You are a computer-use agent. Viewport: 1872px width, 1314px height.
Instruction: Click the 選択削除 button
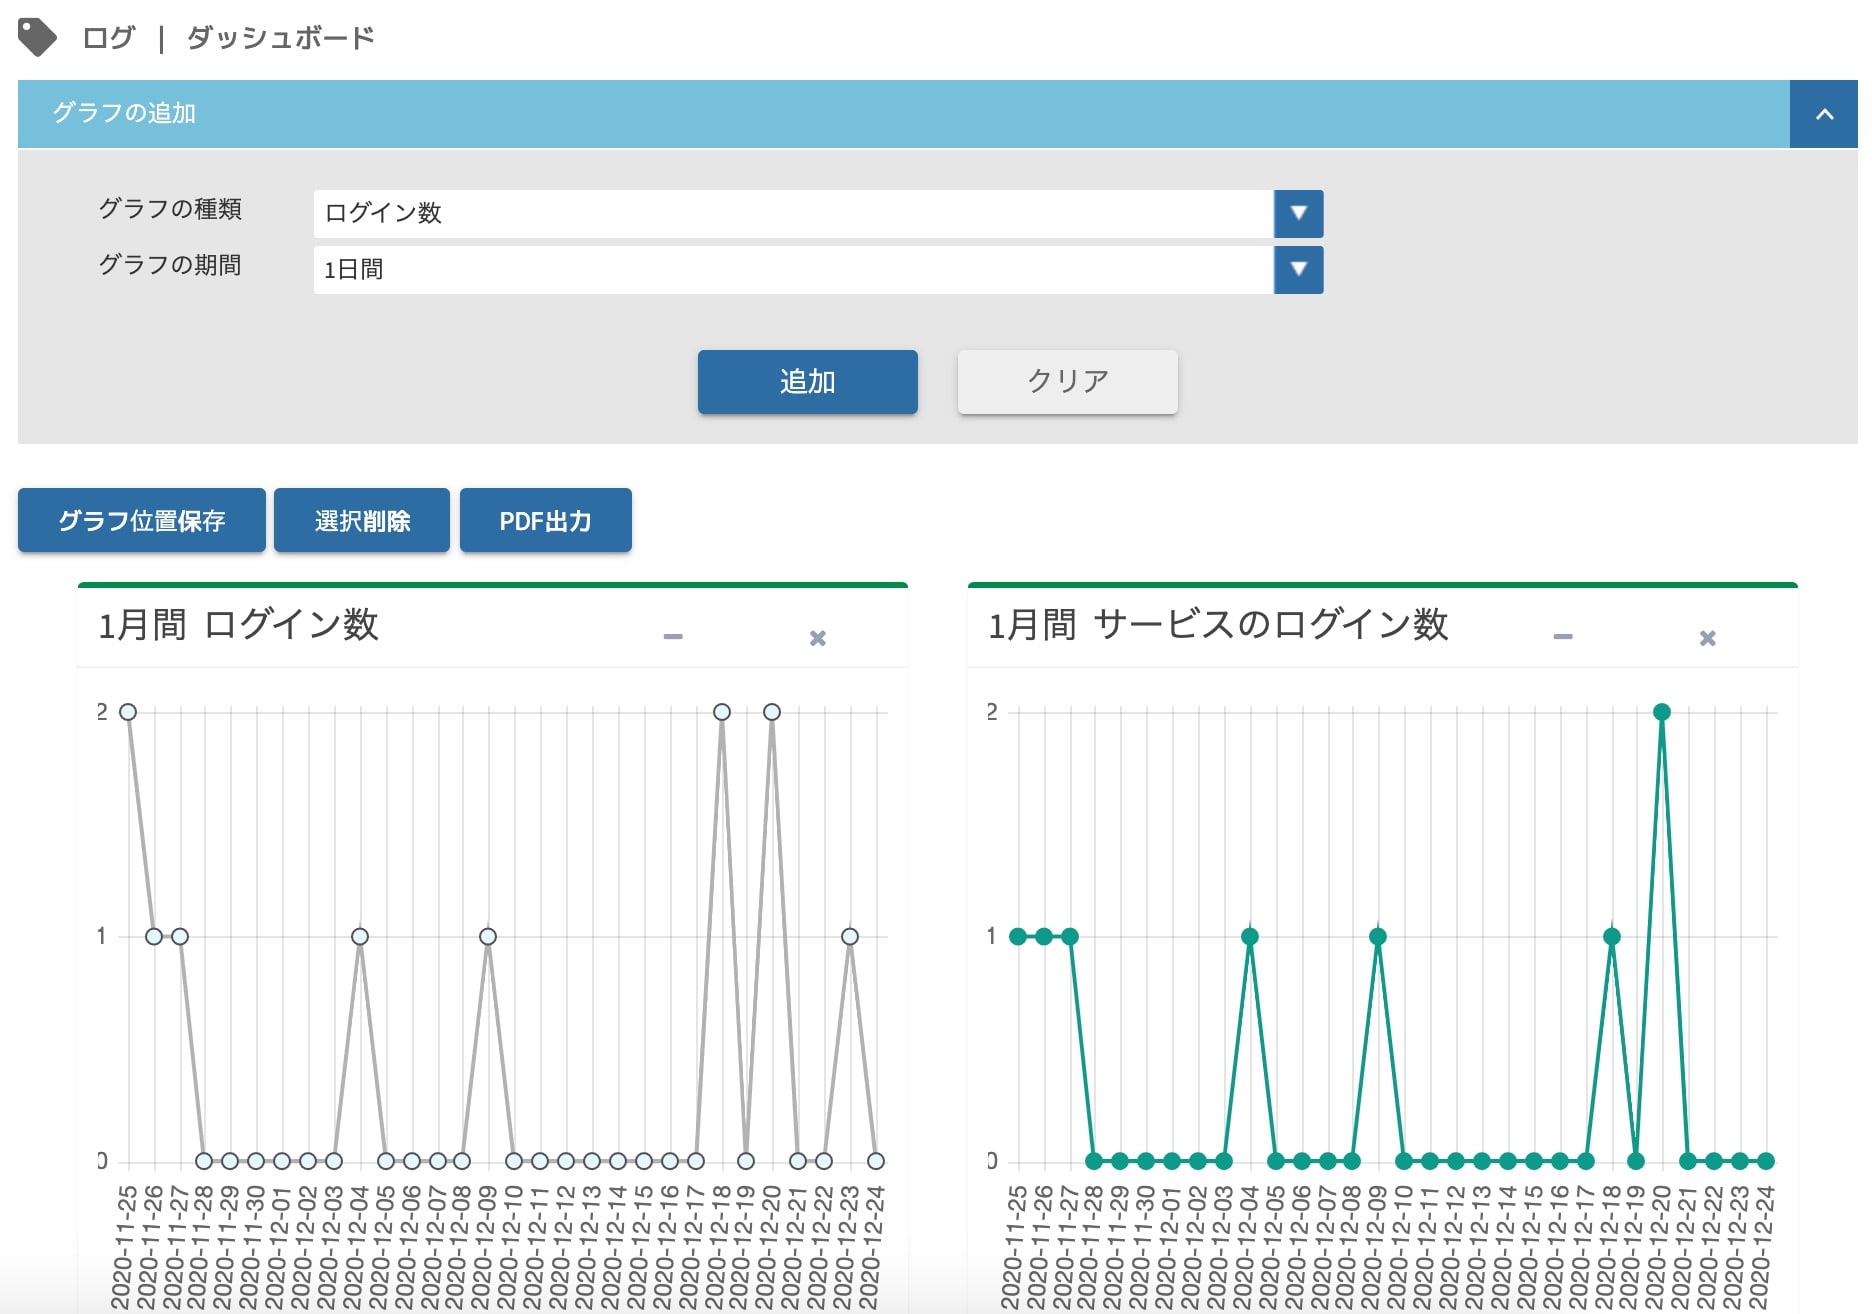(362, 520)
